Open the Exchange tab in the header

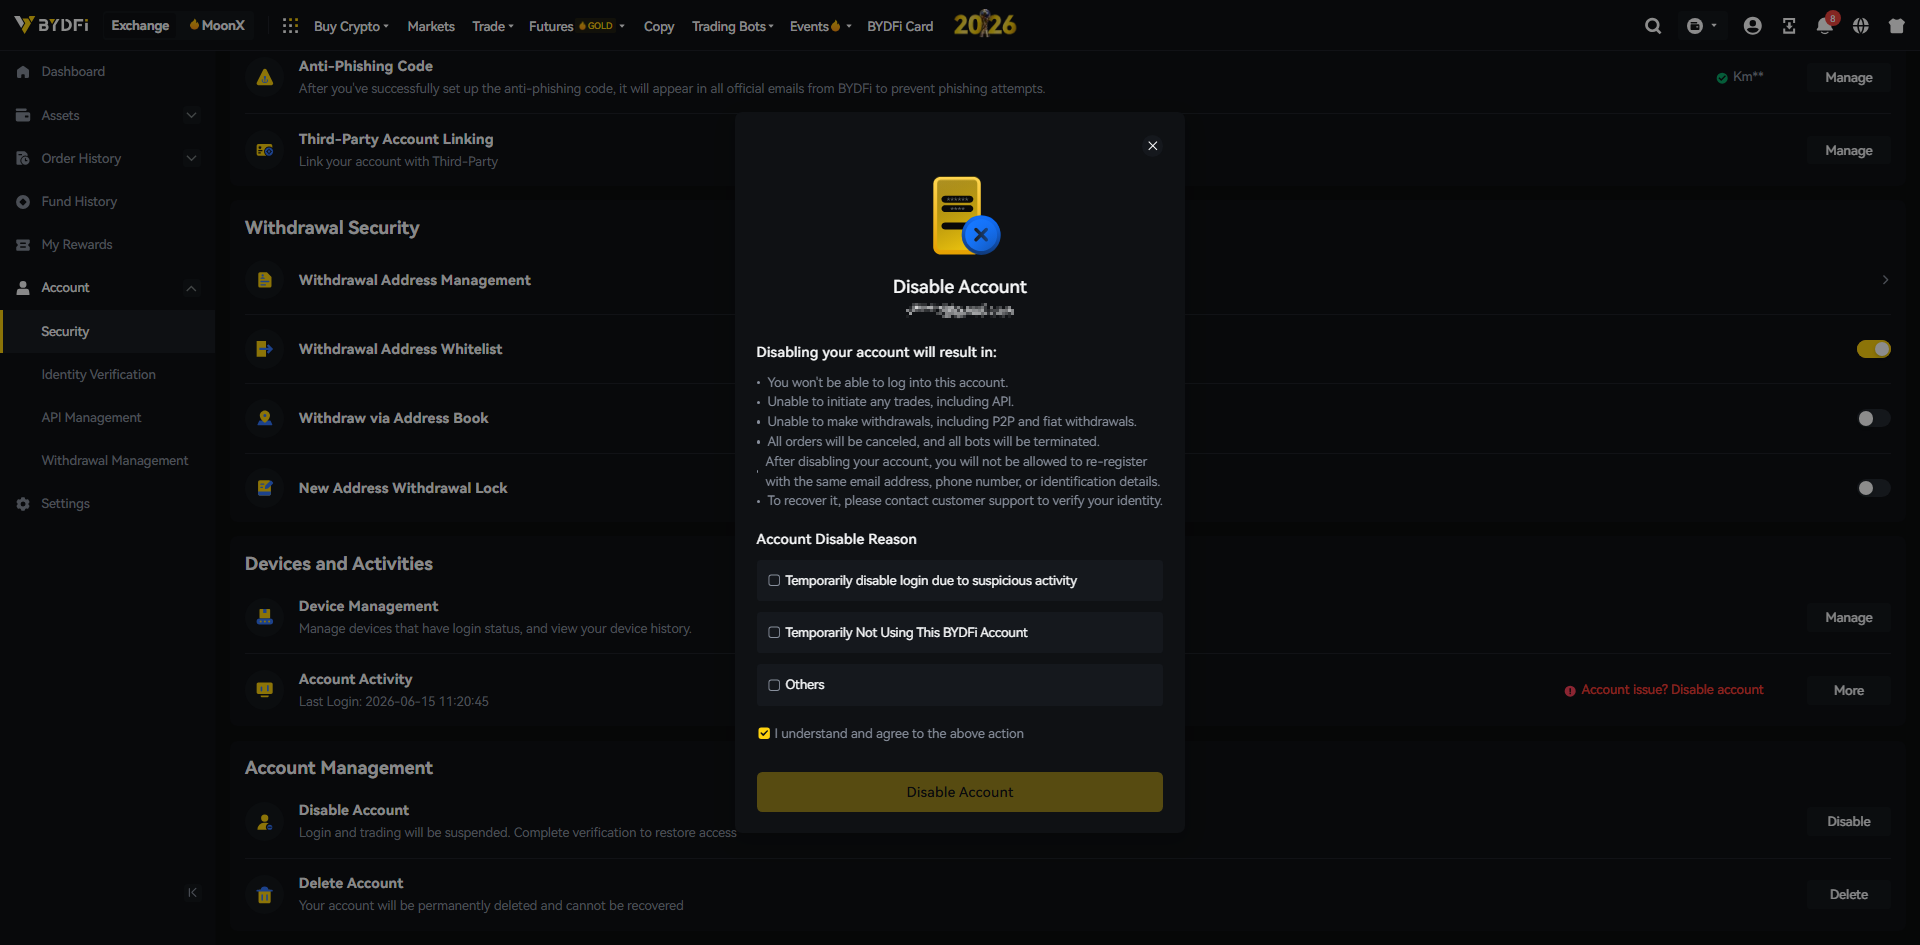140,25
